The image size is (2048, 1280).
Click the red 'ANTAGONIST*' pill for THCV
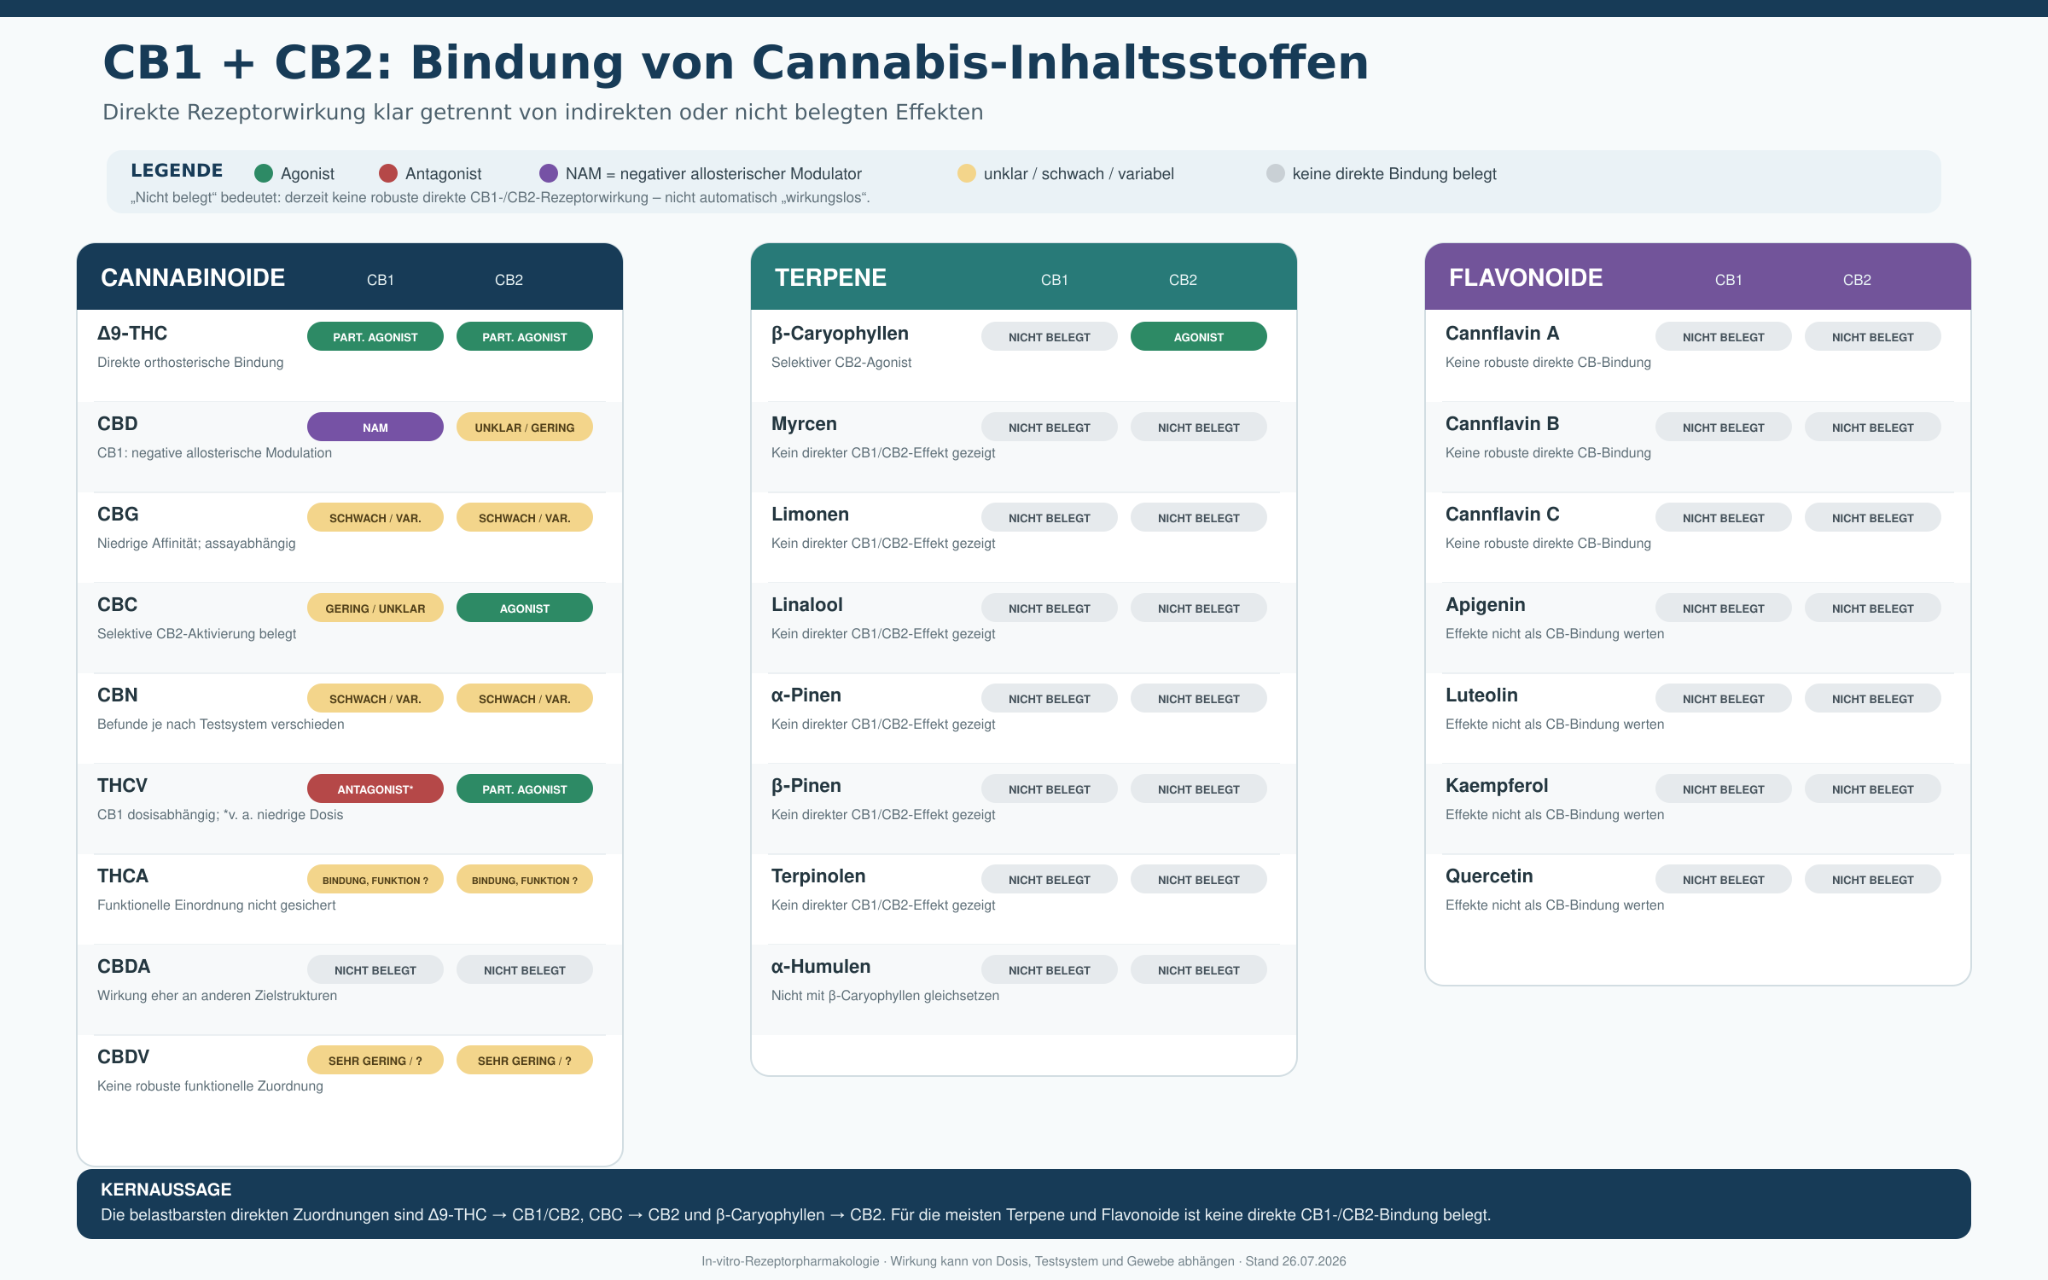375,789
